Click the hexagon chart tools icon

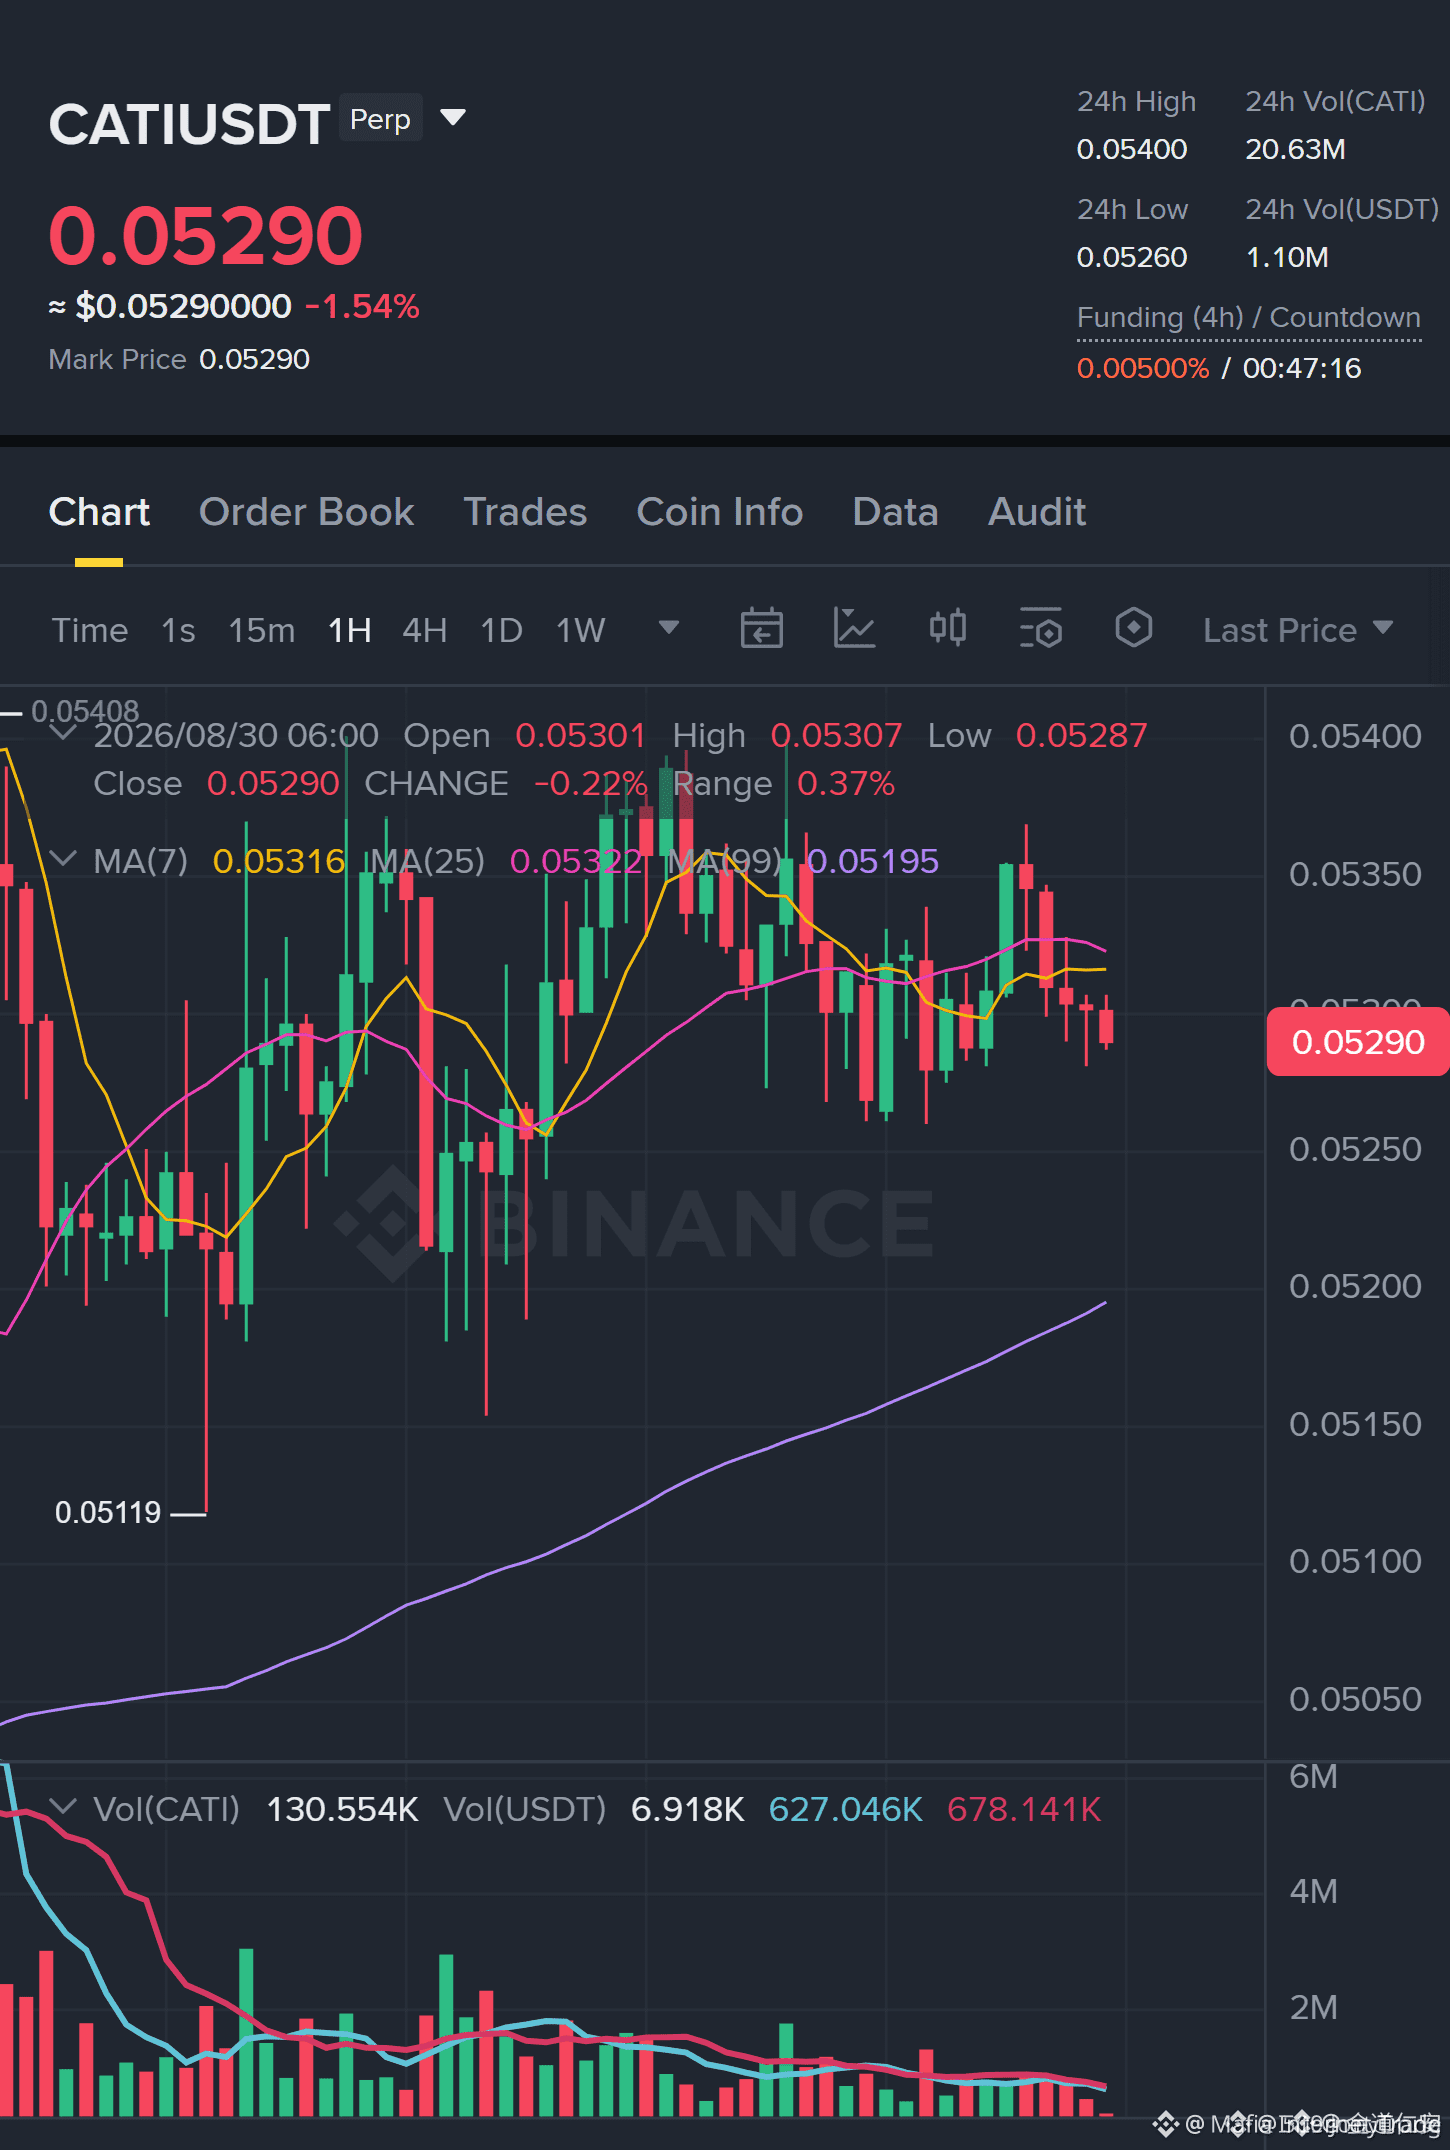[x=1134, y=629]
